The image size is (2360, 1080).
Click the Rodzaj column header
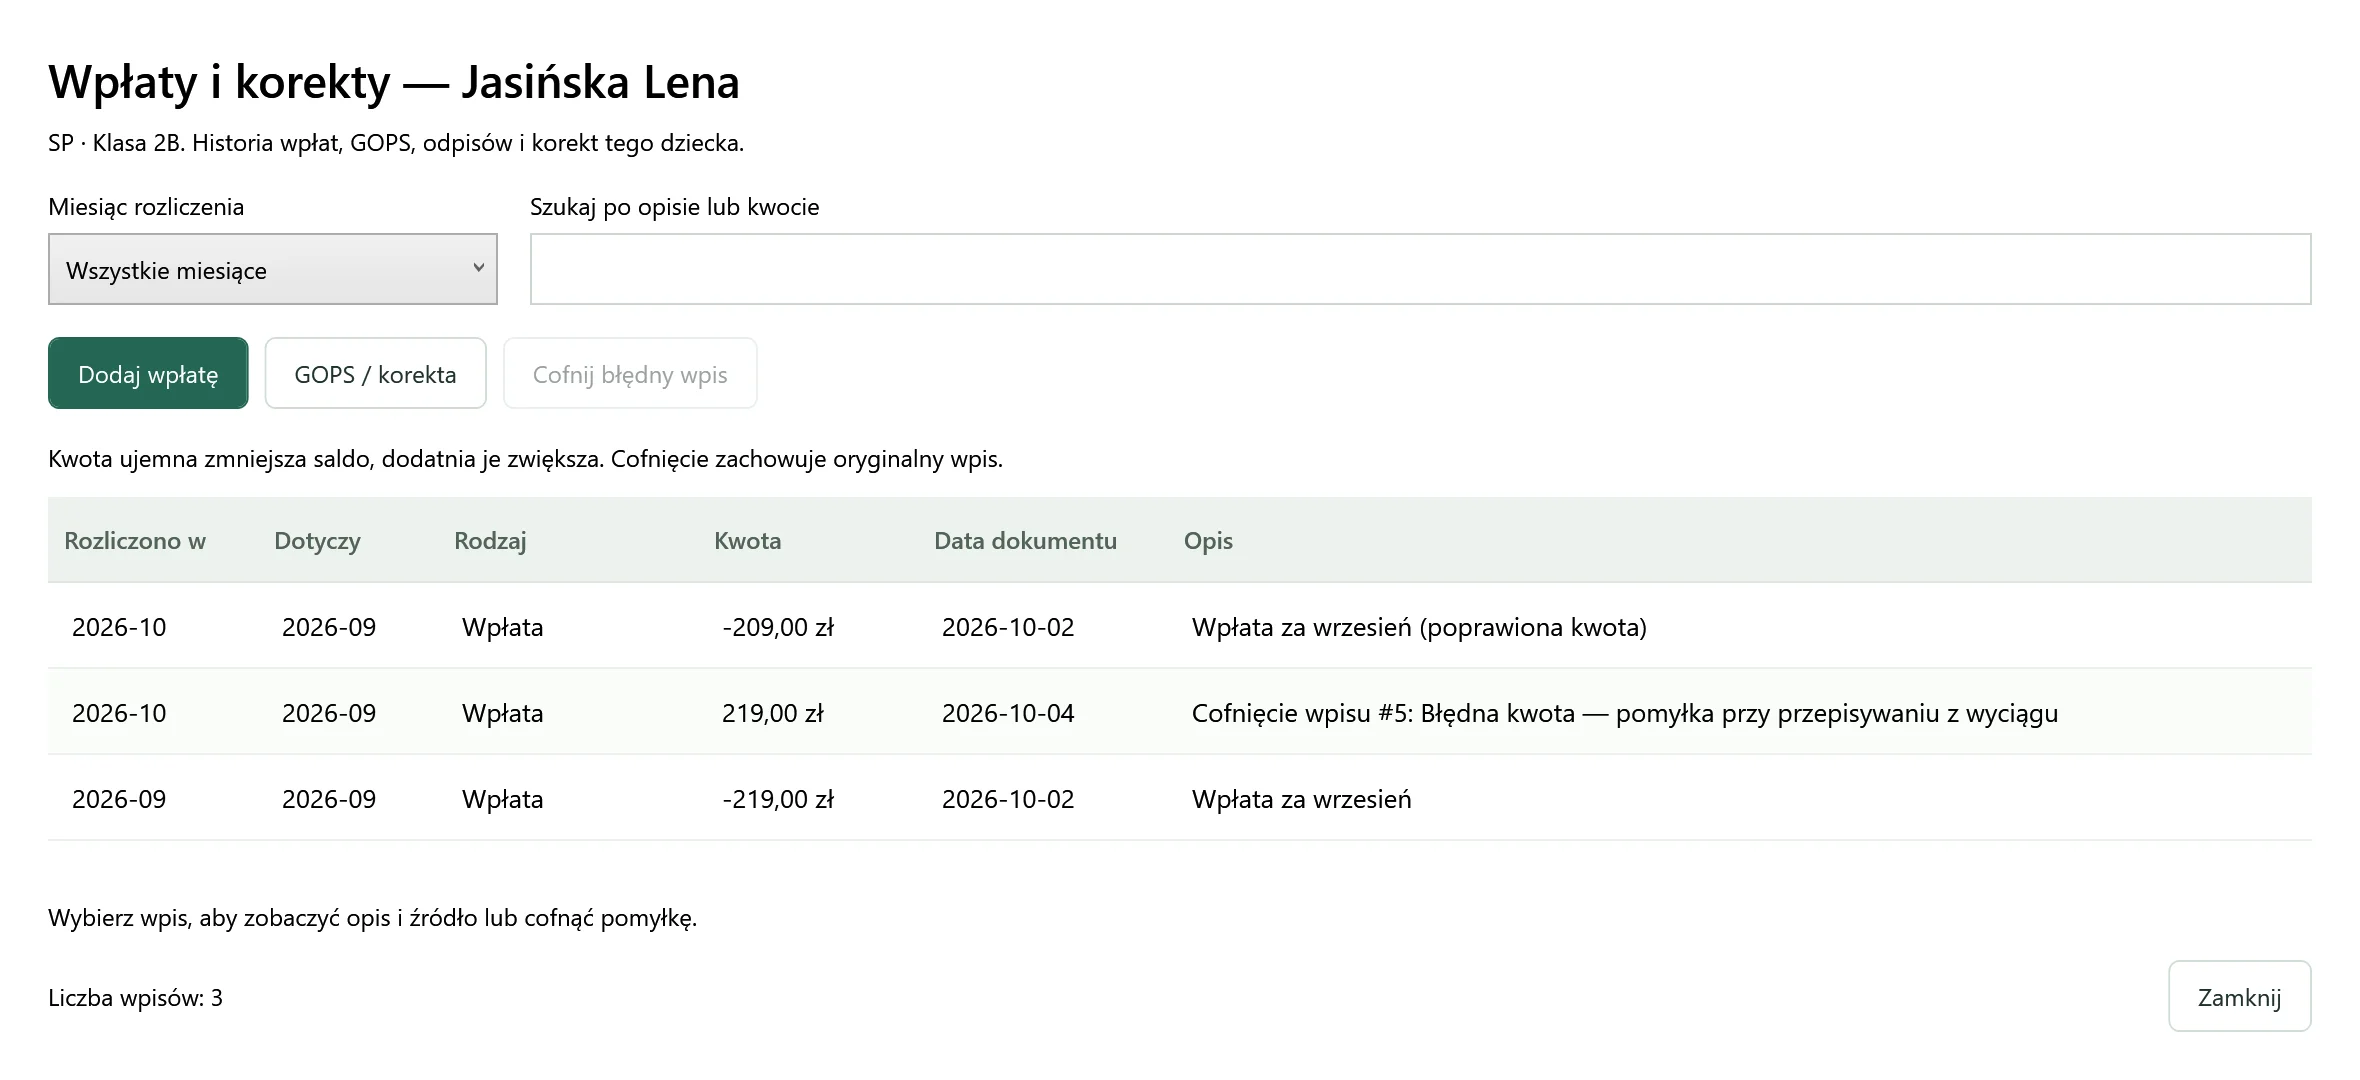coord(490,541)
